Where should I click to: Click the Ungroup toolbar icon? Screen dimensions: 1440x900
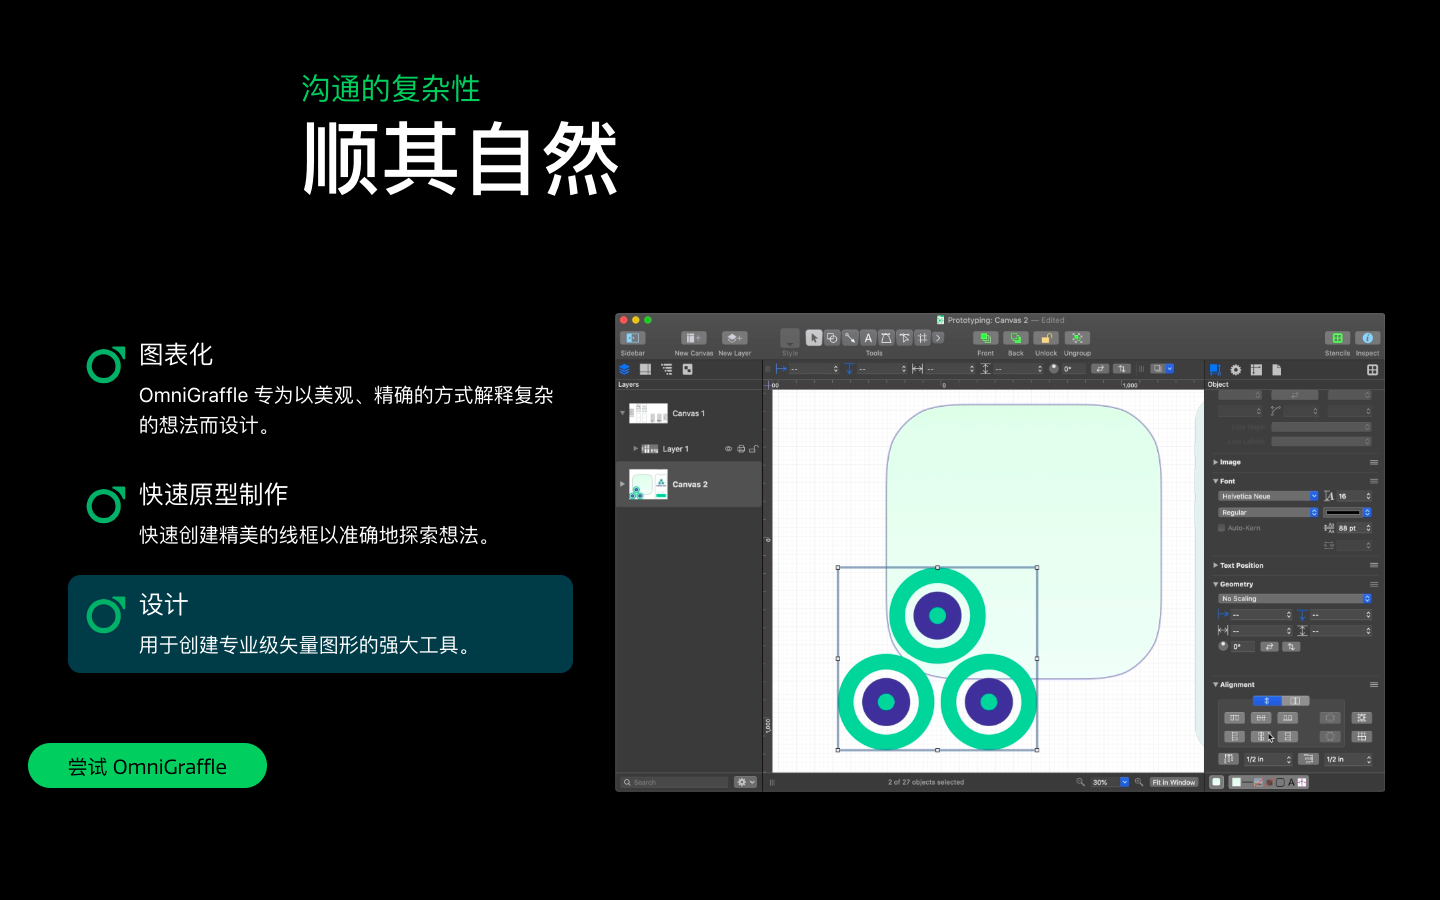(1077, 338)
